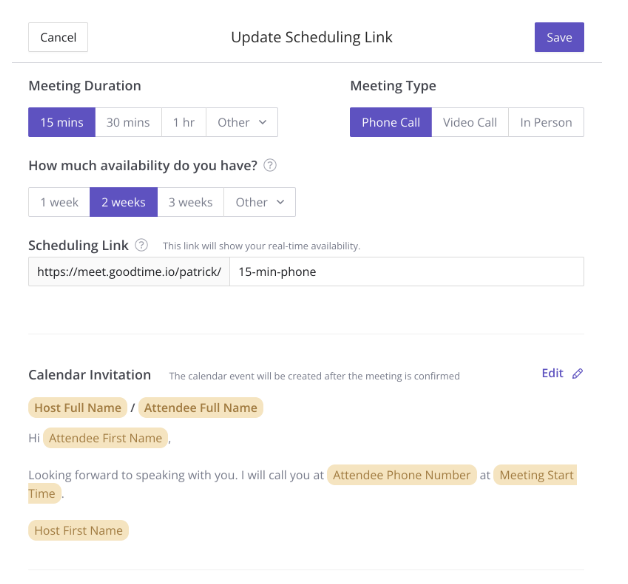Select the 15 mins duration
The height and width of the screenshot is (584, 628).
coord(62,122)
